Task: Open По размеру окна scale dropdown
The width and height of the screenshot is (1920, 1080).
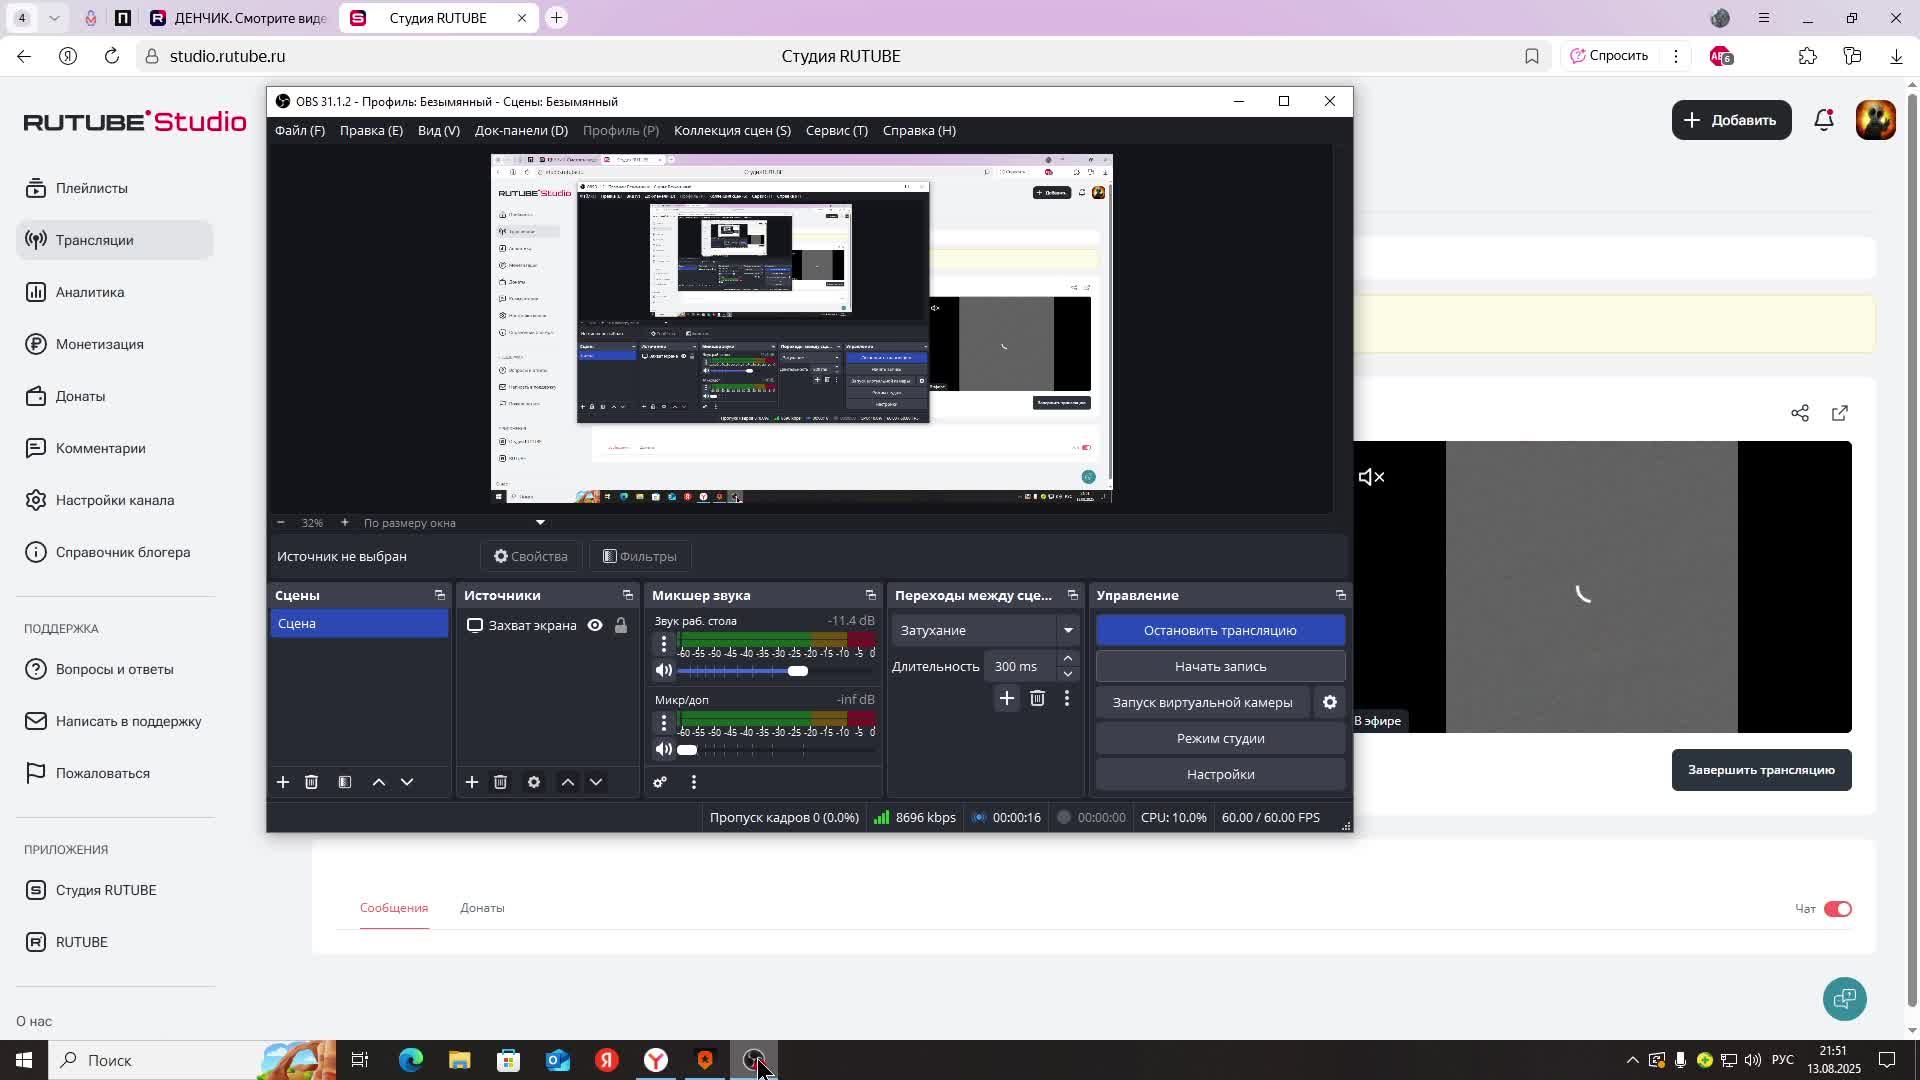Action: (x=540, y=522)
